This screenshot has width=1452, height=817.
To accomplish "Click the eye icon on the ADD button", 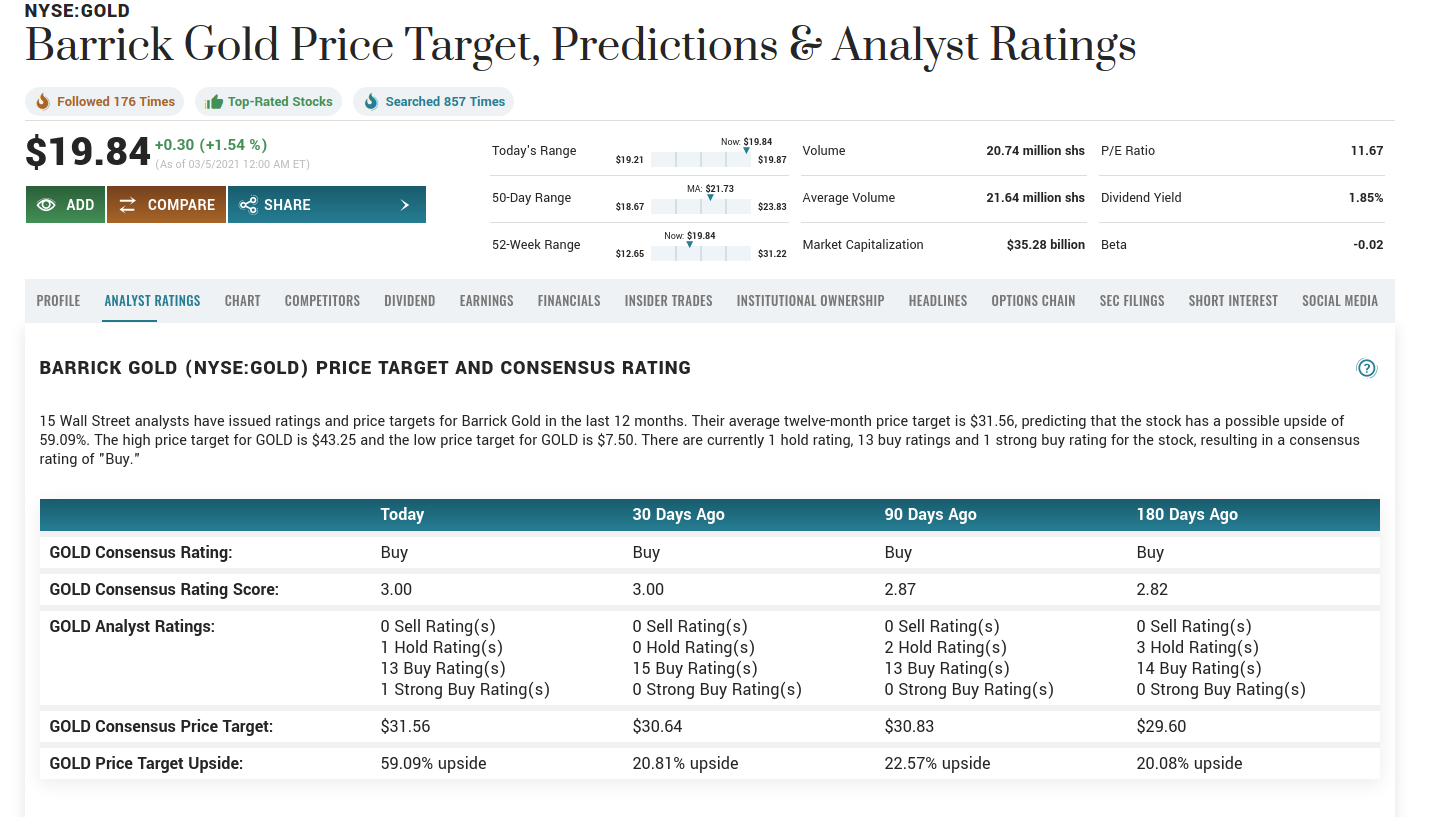I will click(x=44, y=204).
